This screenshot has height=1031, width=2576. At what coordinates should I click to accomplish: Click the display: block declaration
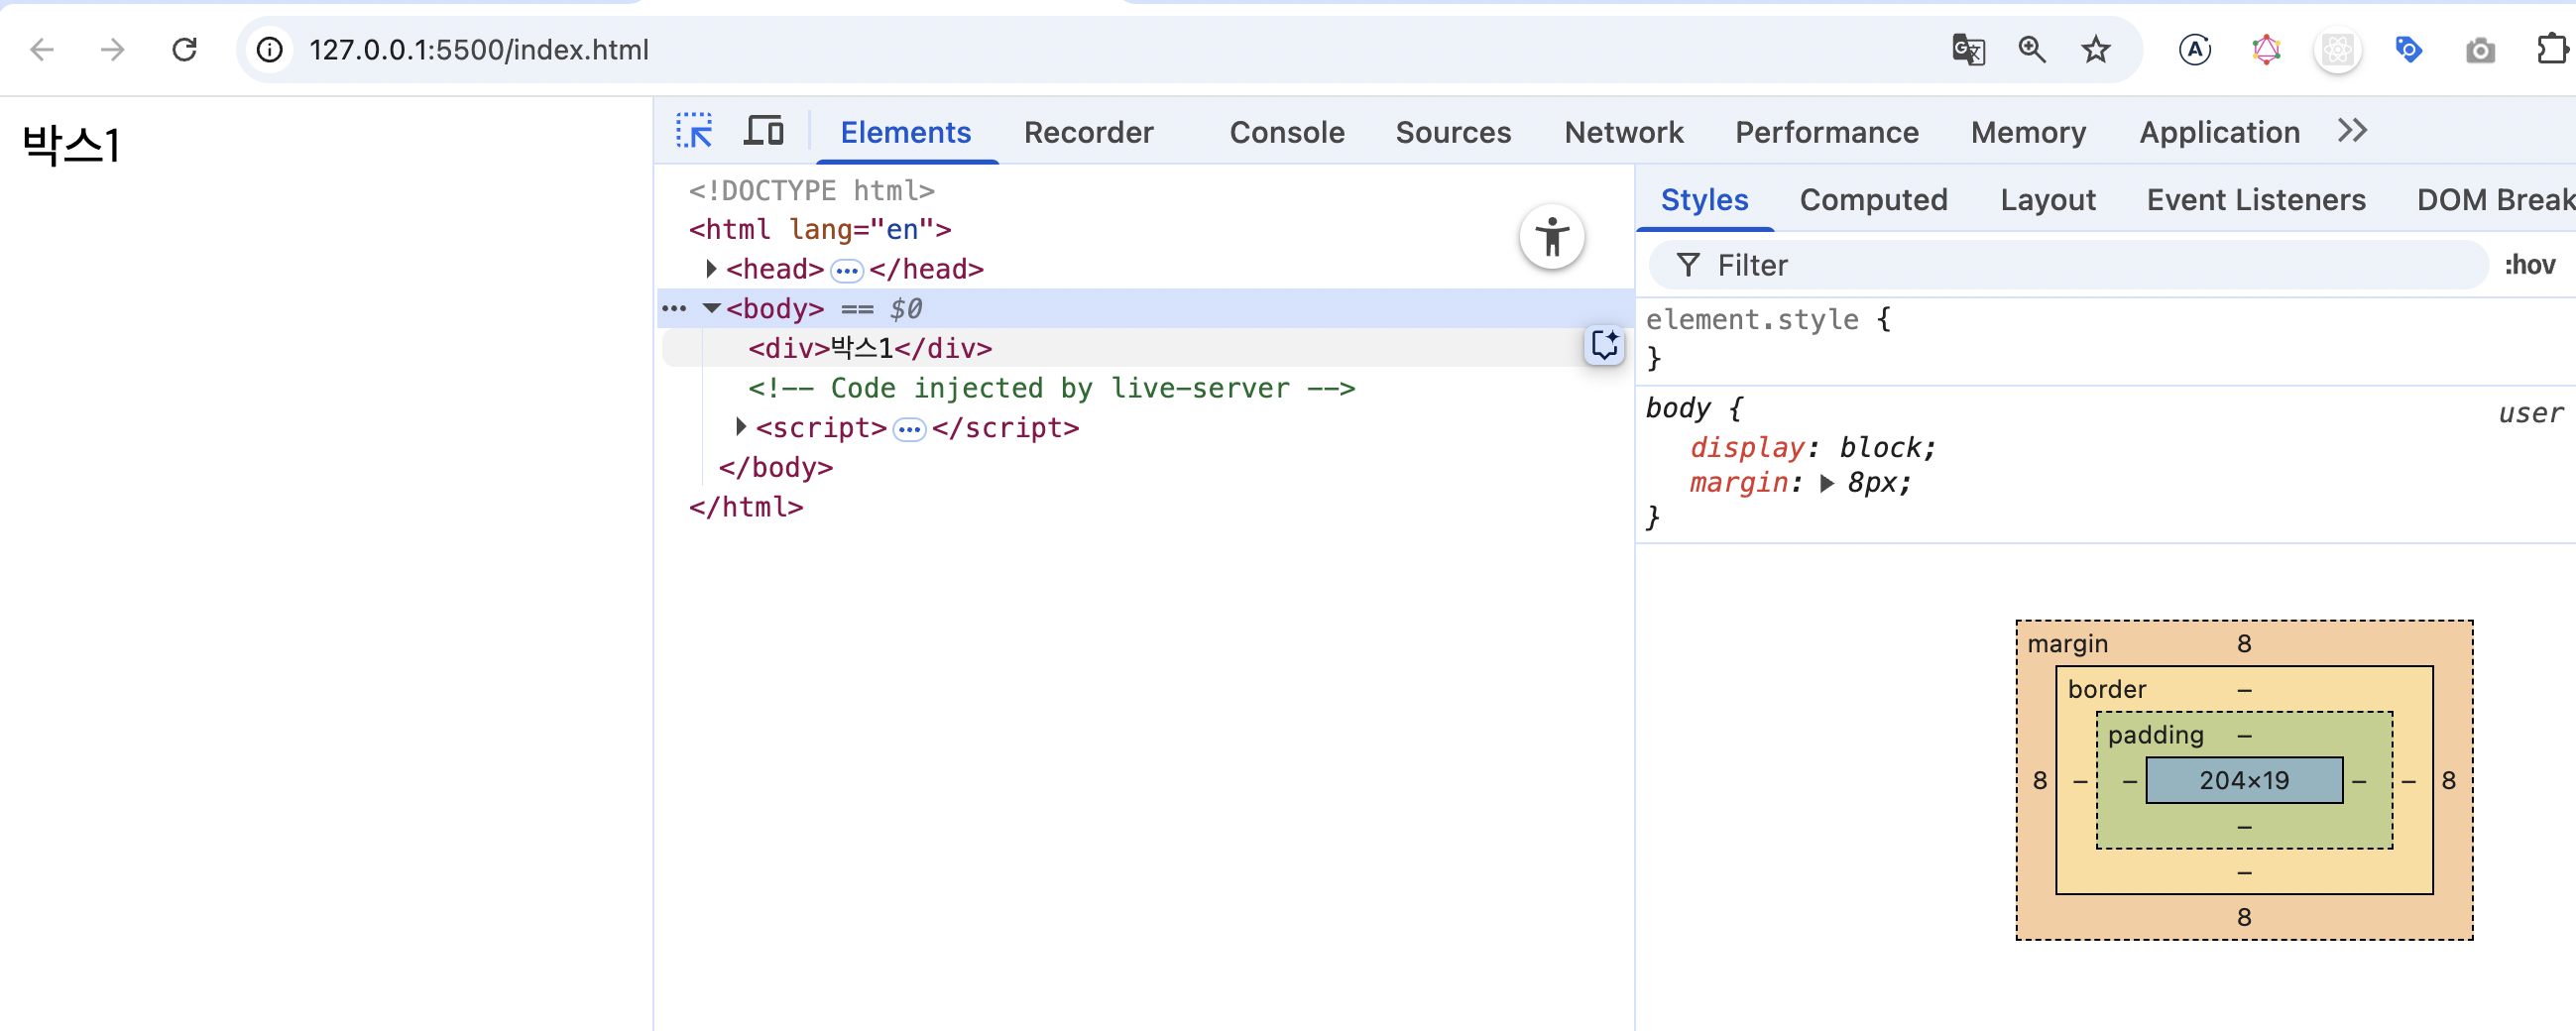click(1812, 447)
